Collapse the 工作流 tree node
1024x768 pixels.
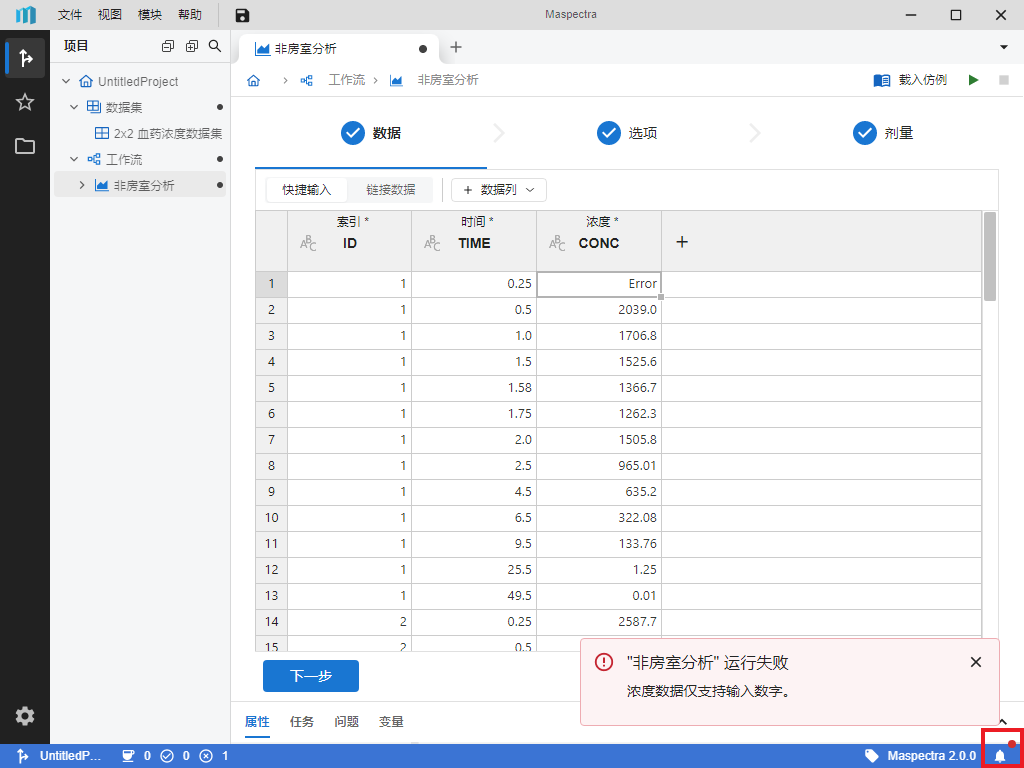click(74, 159)
